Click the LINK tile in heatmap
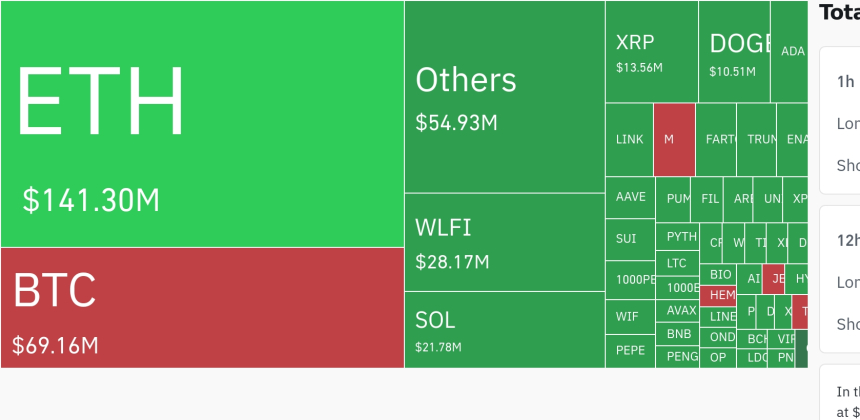 (x=629, y=140)
